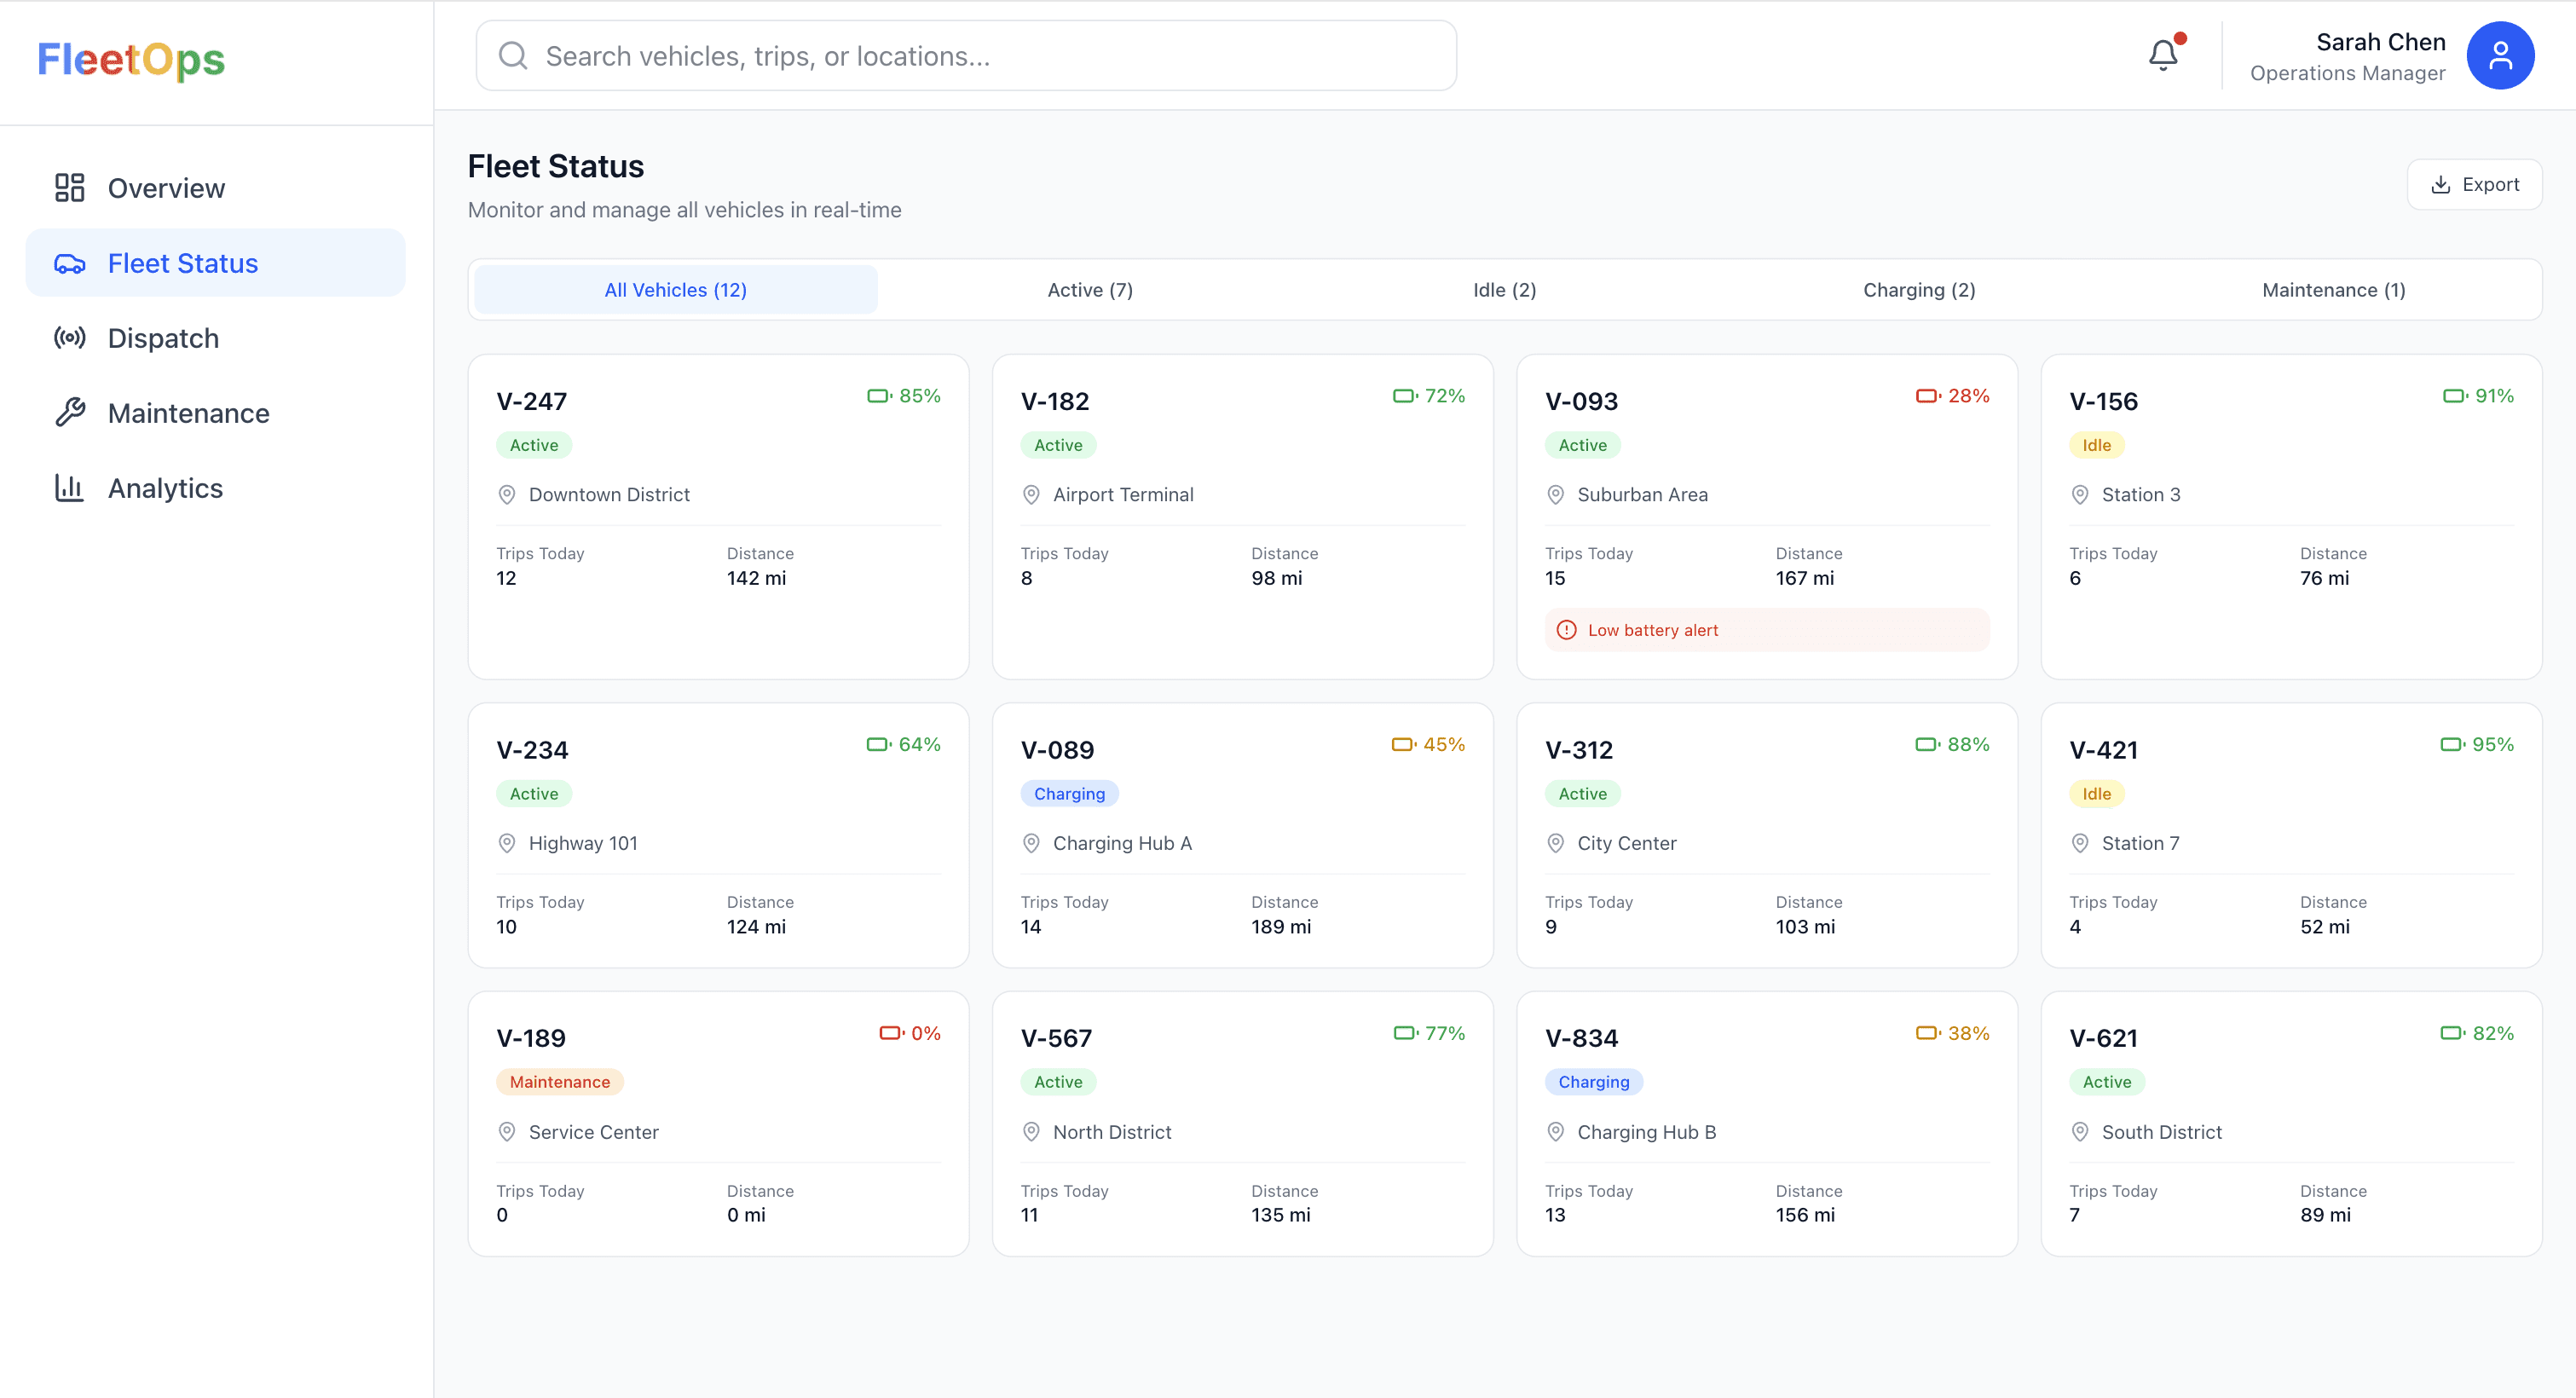Select the Fleet Status car icon
Screen dimensions: 2576x1398
(x=69, y=263)
